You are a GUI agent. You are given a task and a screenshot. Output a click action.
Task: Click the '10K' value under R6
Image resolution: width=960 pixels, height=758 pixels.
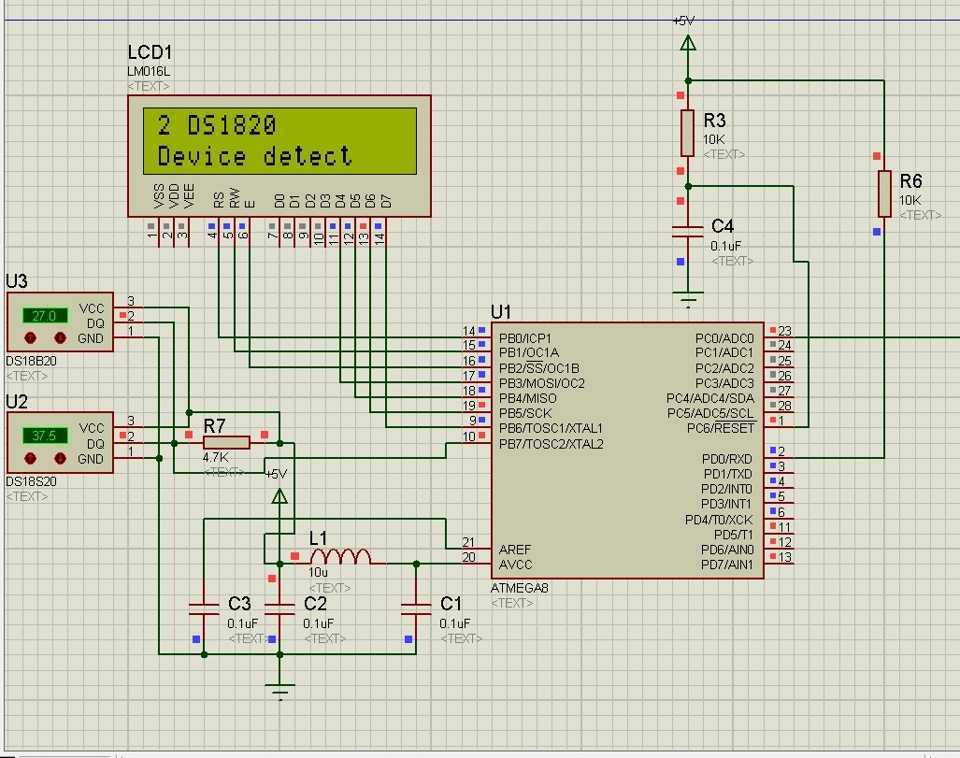[910, 200]
